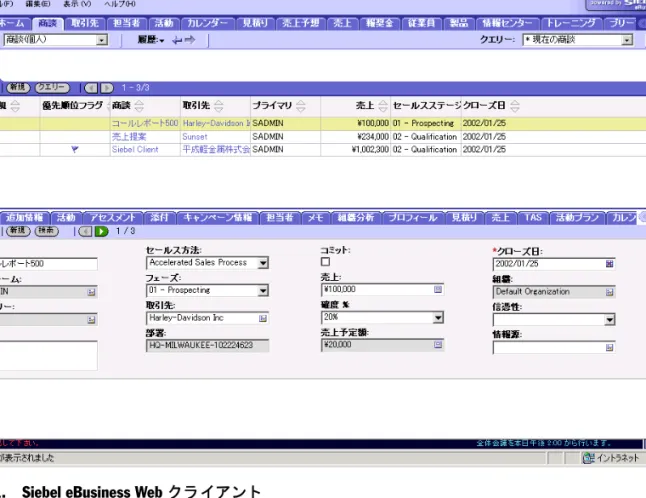646x498 pixels.
Task: Open the 組織分析 view tab
Action: click(x=356, y=217)
